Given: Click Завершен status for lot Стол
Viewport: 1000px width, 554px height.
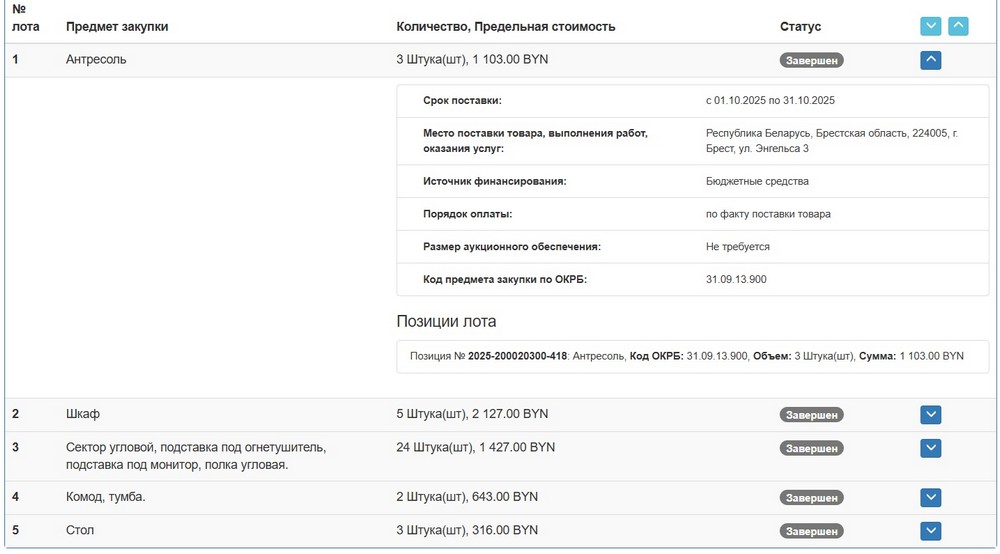Looking at the screenshot, I should click(811, 531).
